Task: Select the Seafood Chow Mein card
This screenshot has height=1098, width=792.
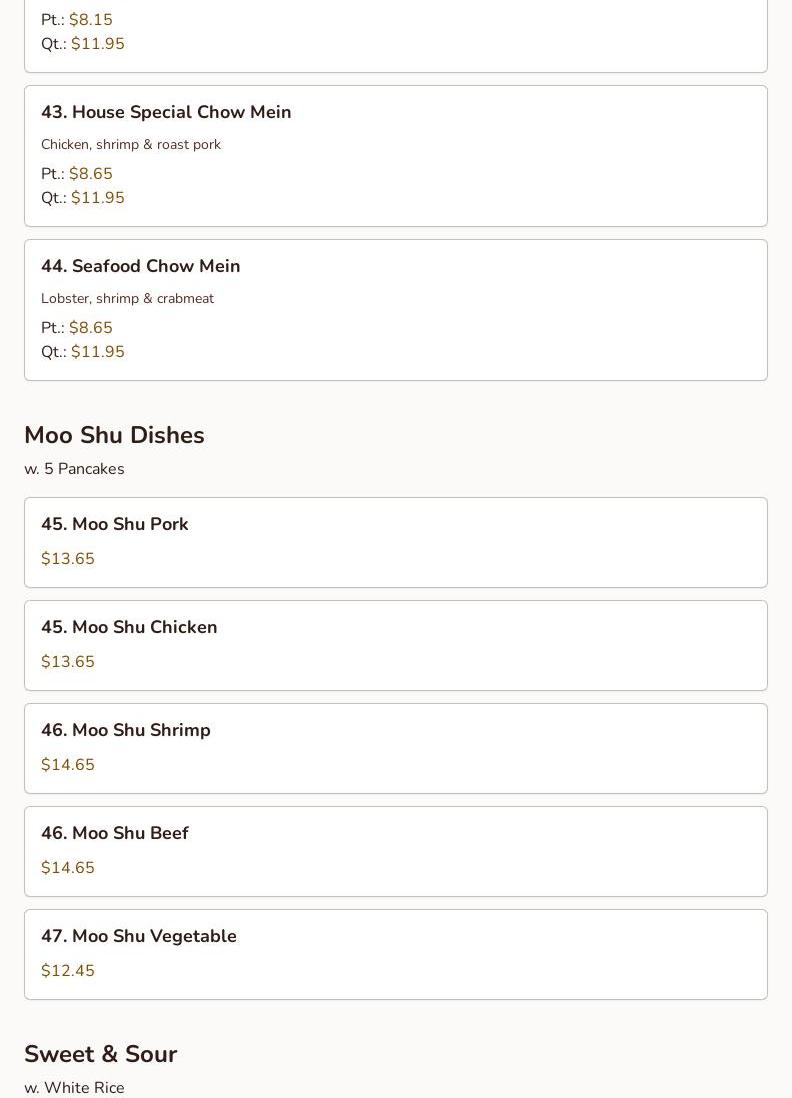Action: tap(396, 310)
